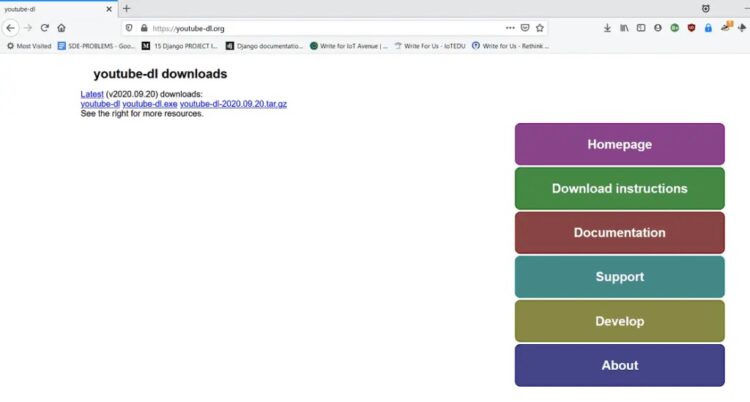
Task: Open the red shield ad blocker extension
Action: pos(691,28)
